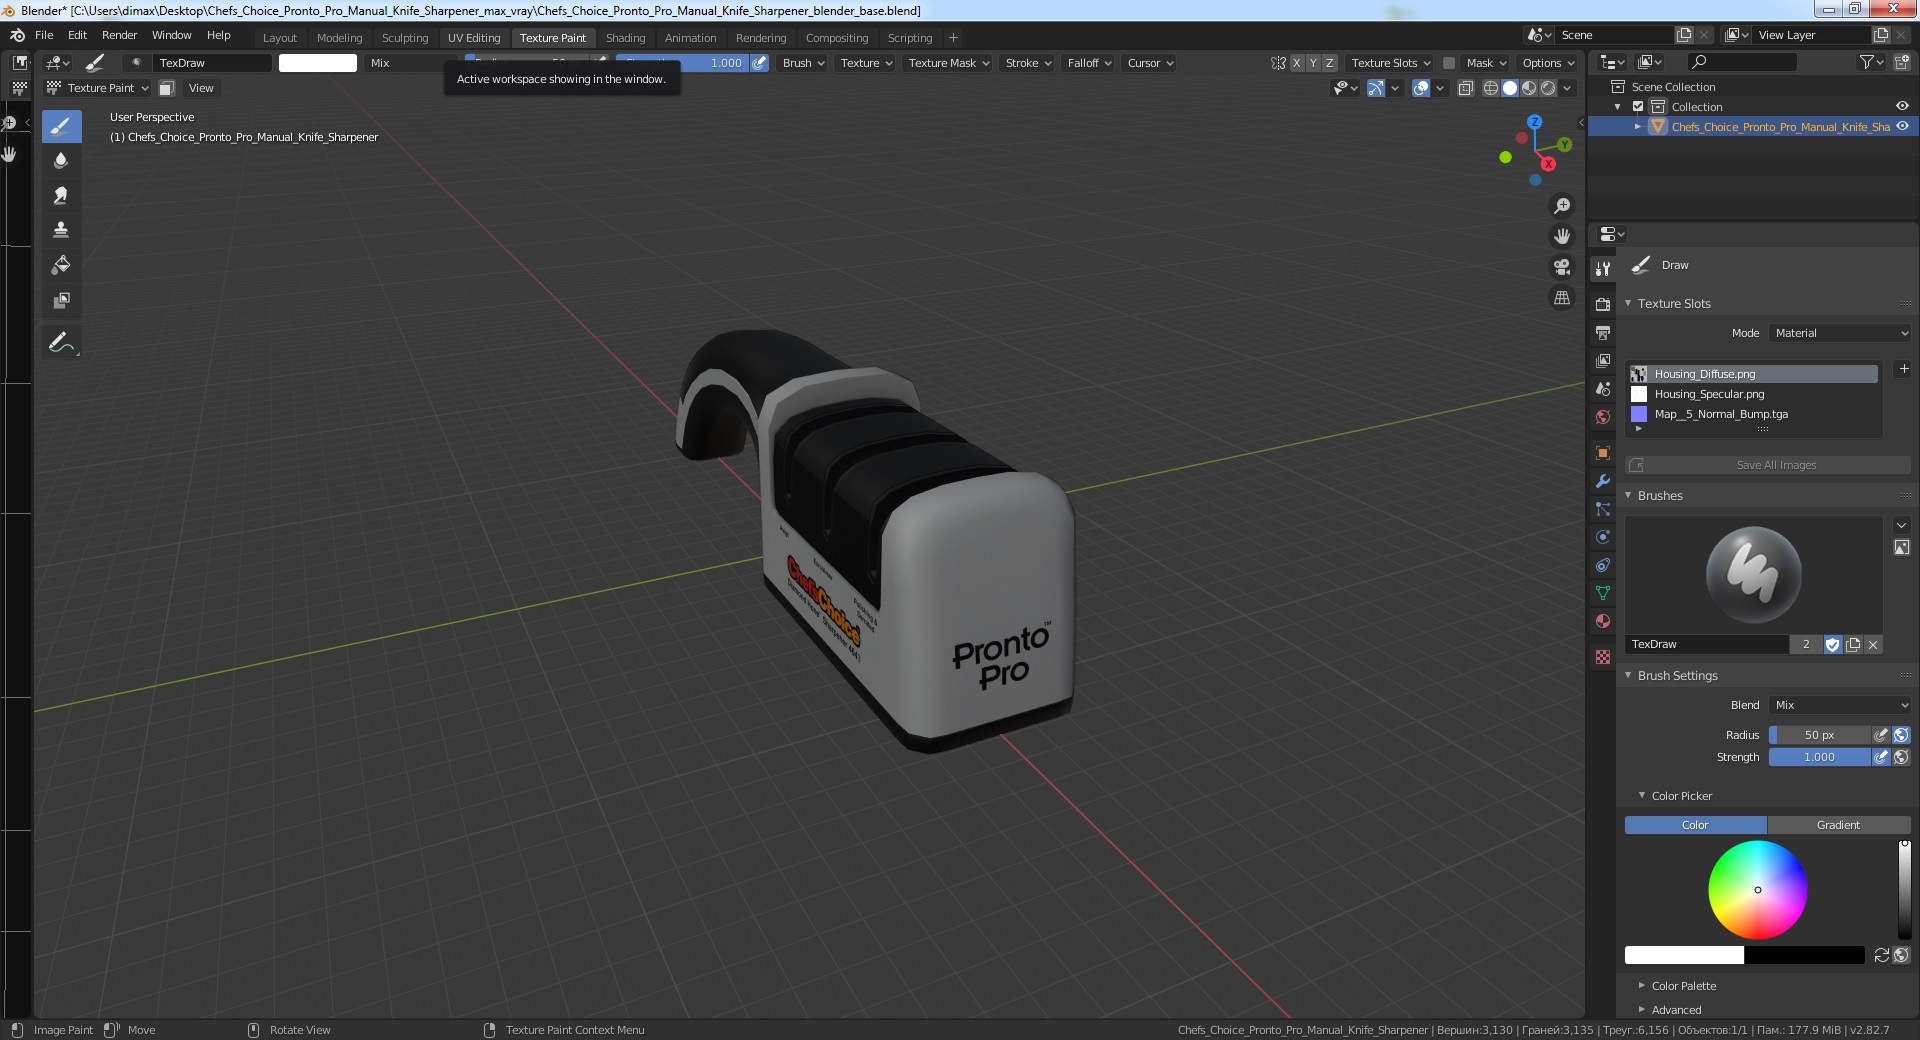Screen dimensions: 1920x1040
Task: Select the Fill bucket tool
Action: click(61, 265)
